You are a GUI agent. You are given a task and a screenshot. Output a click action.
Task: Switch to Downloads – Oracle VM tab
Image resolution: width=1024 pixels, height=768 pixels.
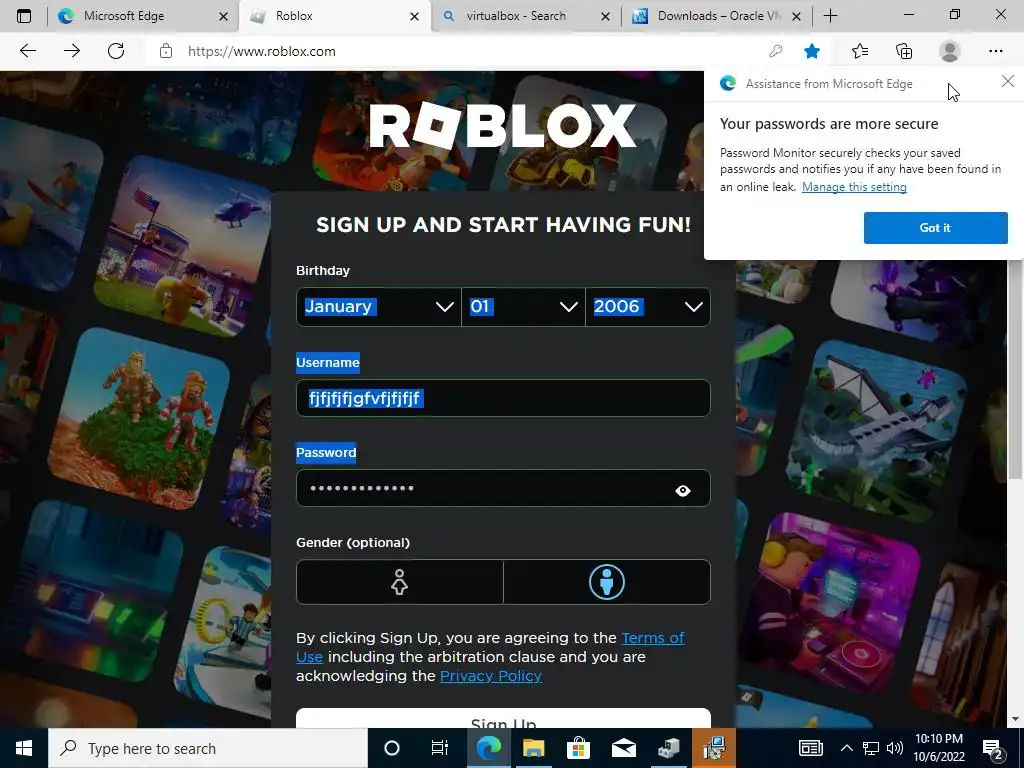[x=715, y=16]
